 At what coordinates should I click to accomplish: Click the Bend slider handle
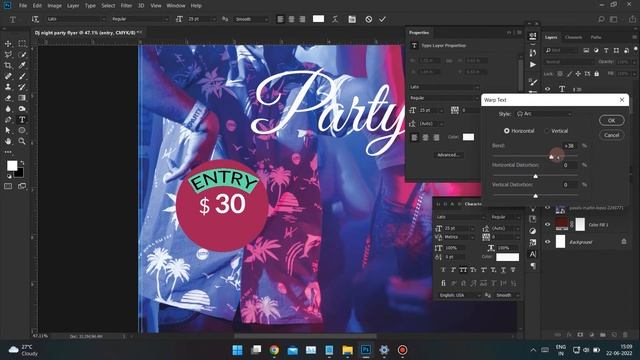point(551,157)
